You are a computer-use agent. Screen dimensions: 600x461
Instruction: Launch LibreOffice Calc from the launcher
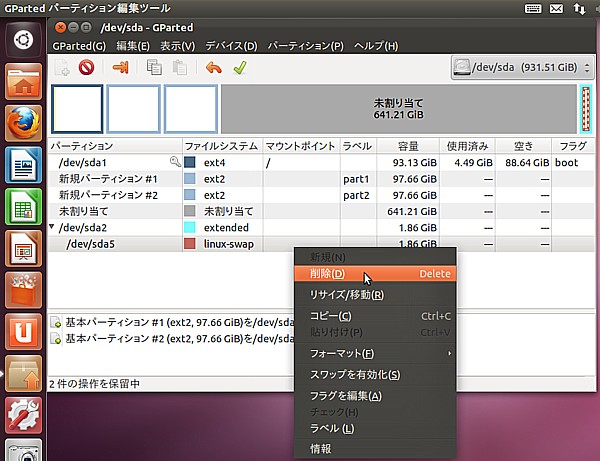[x=23, y=207]
